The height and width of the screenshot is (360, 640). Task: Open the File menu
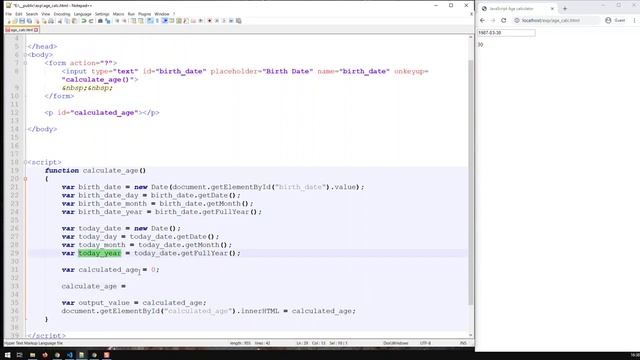(9, 14)
